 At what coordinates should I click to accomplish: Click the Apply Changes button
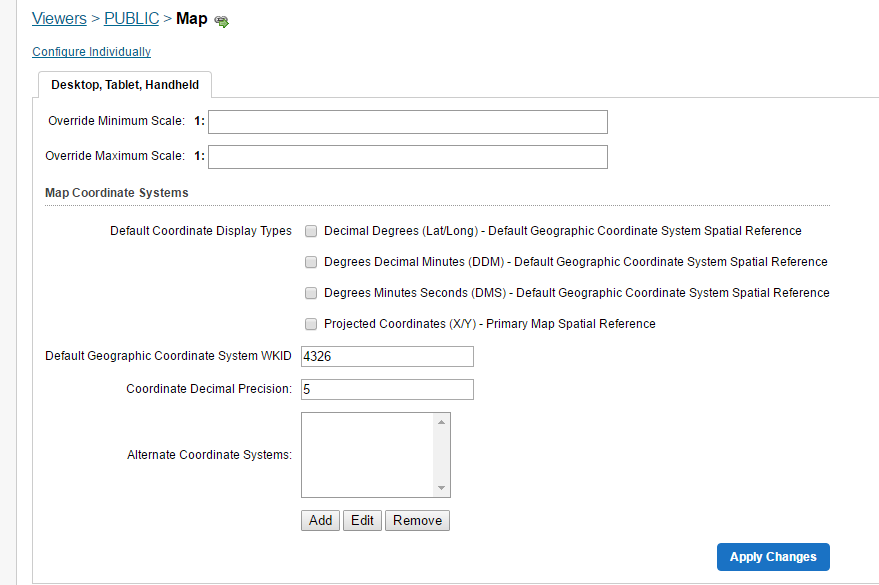(x=773, y=557)
